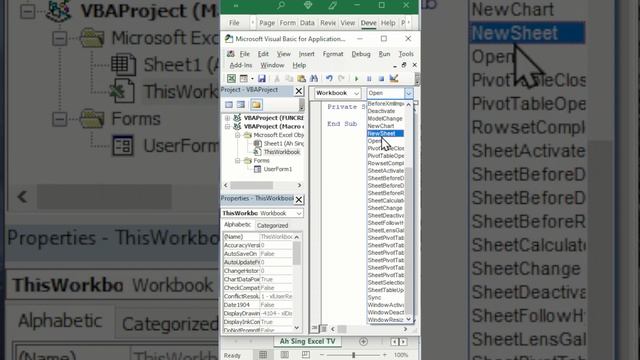Add a new sheet with the plus icon

[363, 341]
